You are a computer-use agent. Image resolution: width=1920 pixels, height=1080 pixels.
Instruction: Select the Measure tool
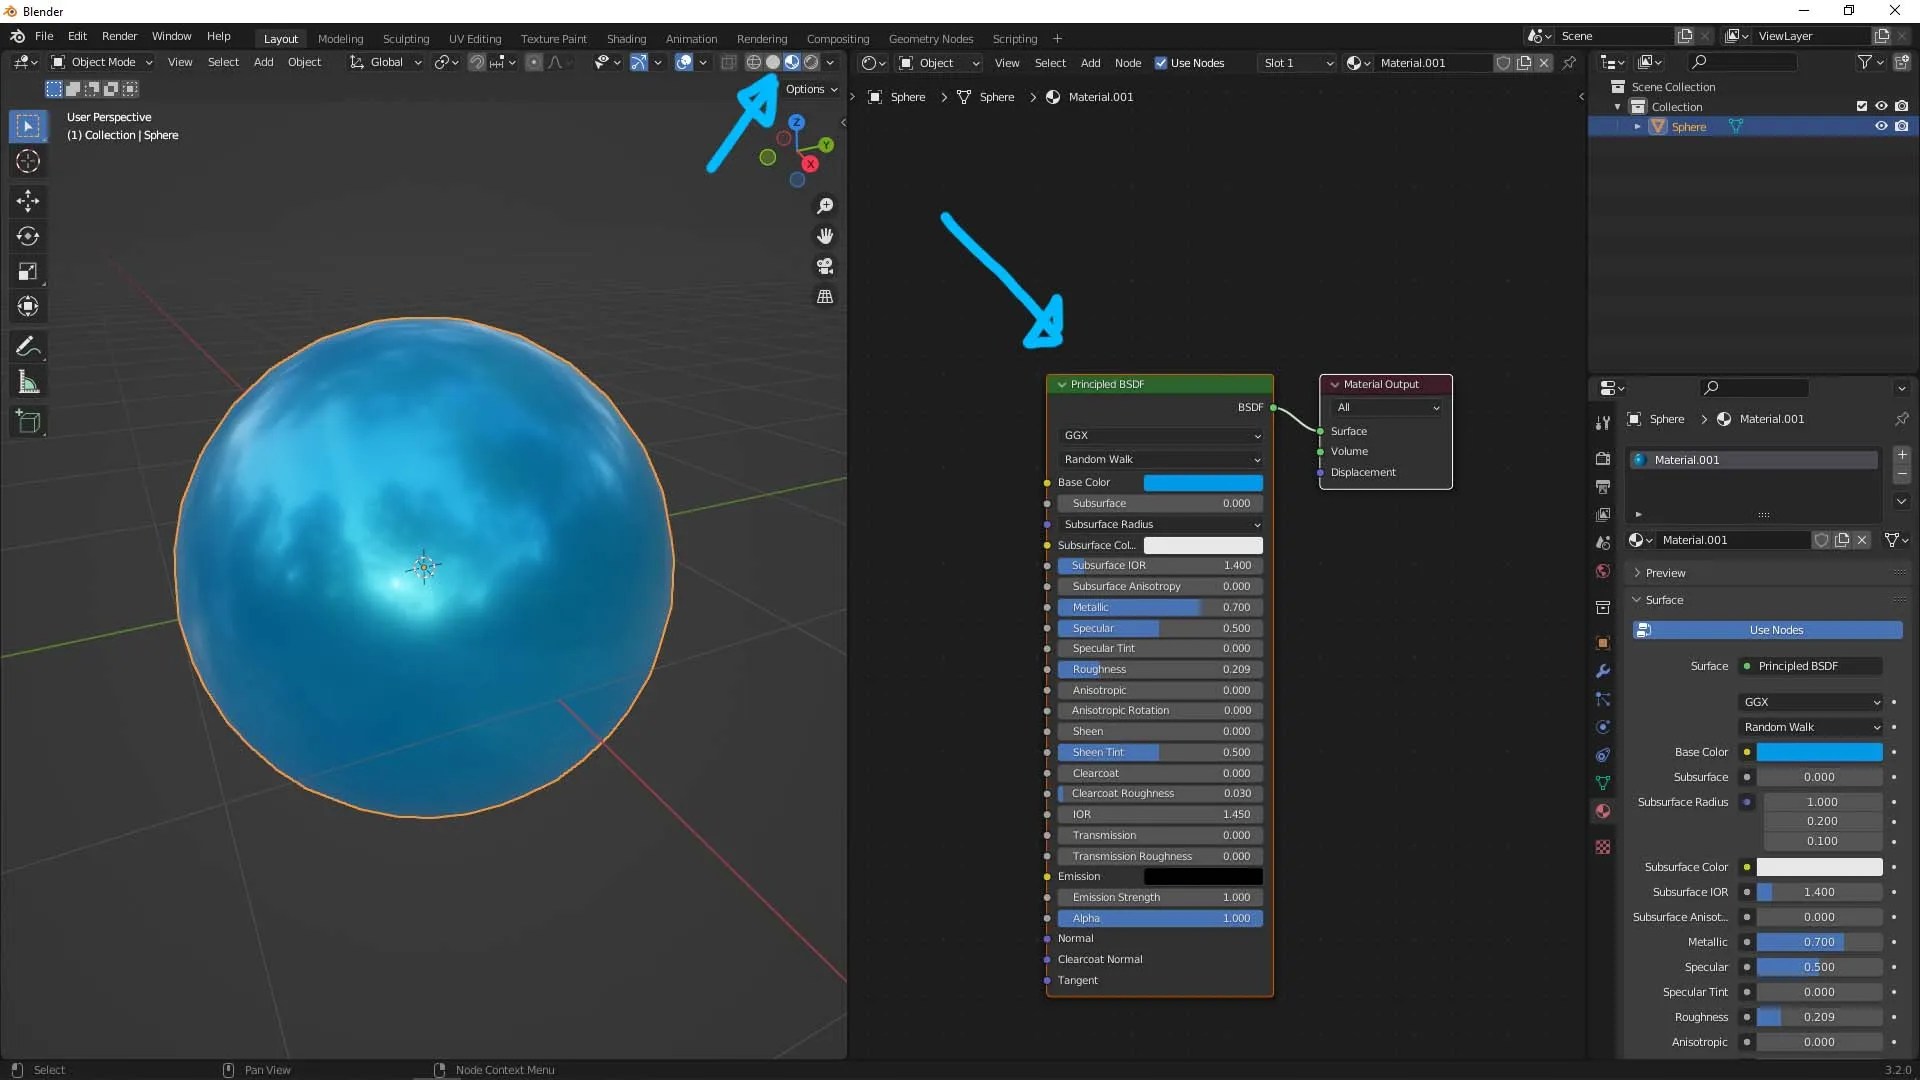28,382
